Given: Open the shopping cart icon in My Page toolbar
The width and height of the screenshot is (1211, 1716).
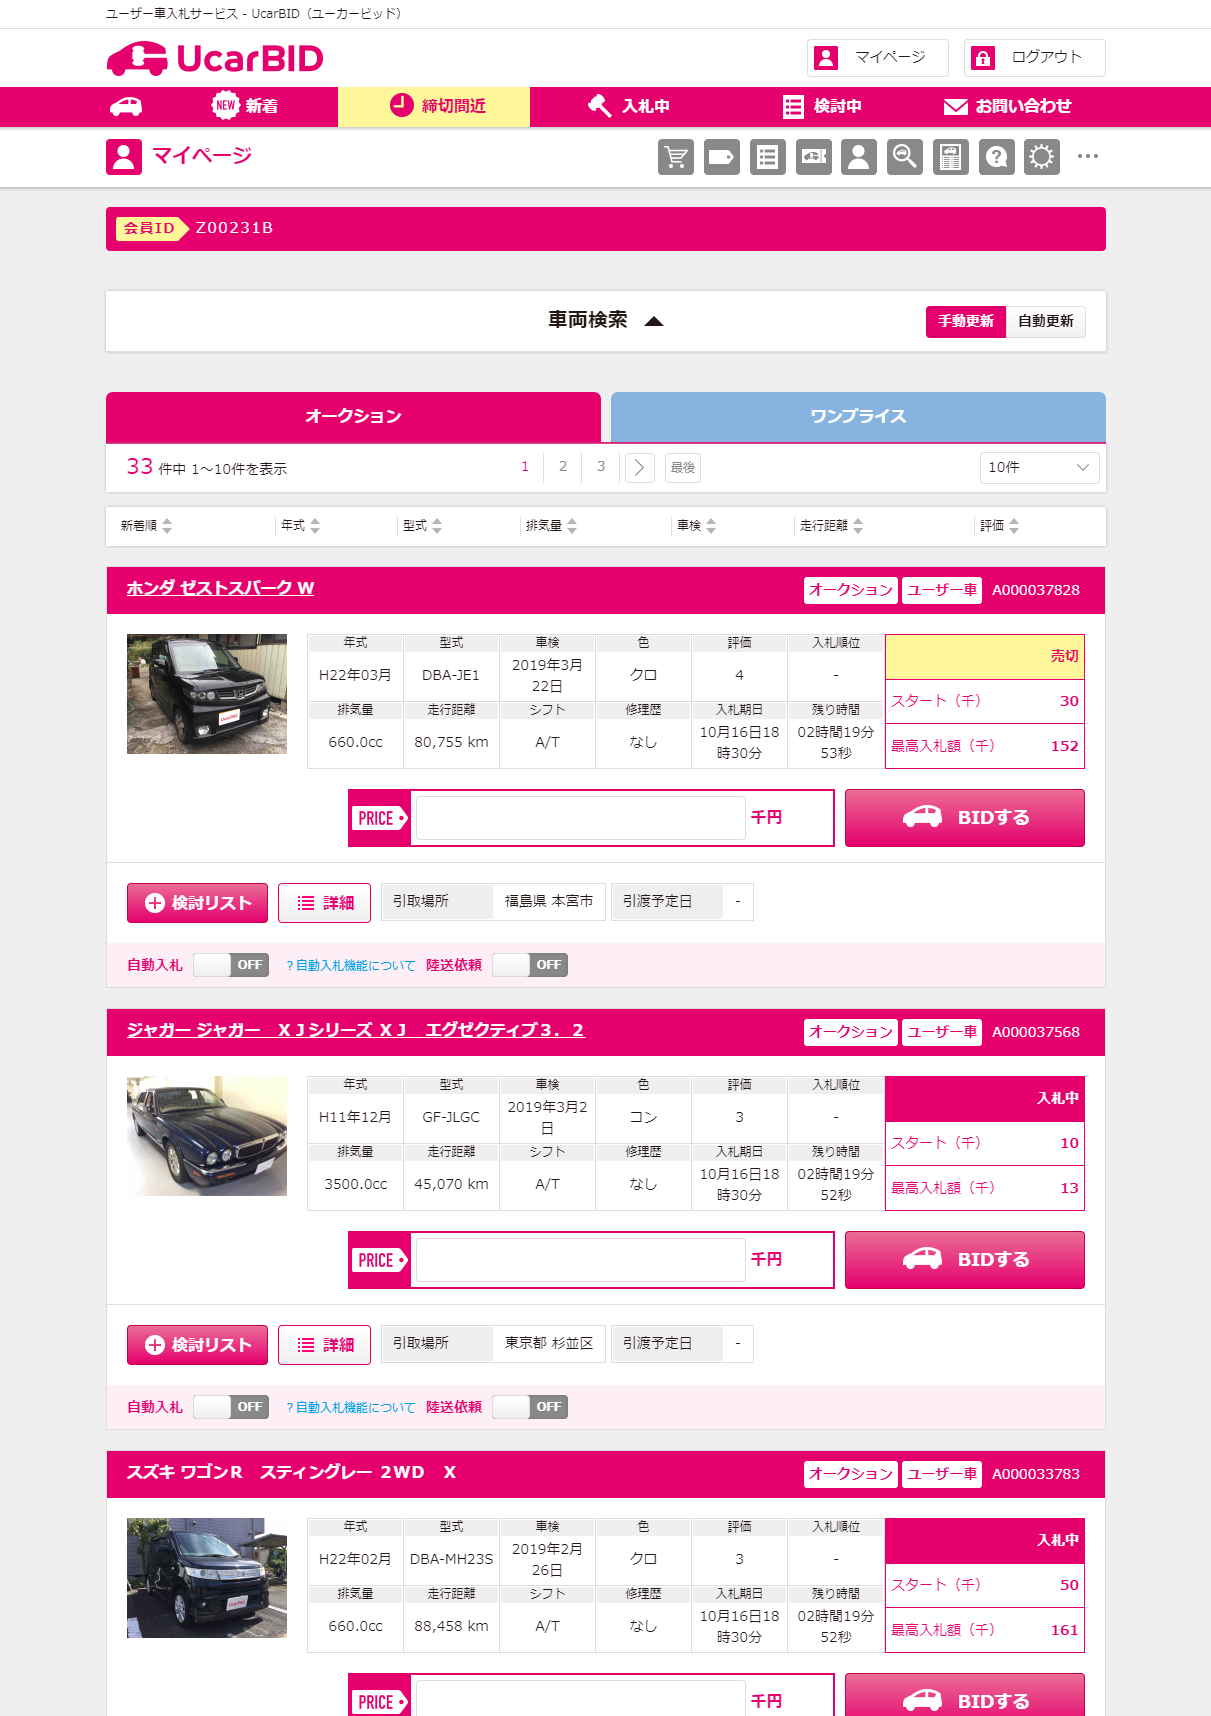Looking at the screenshot, I should point(676,157).
